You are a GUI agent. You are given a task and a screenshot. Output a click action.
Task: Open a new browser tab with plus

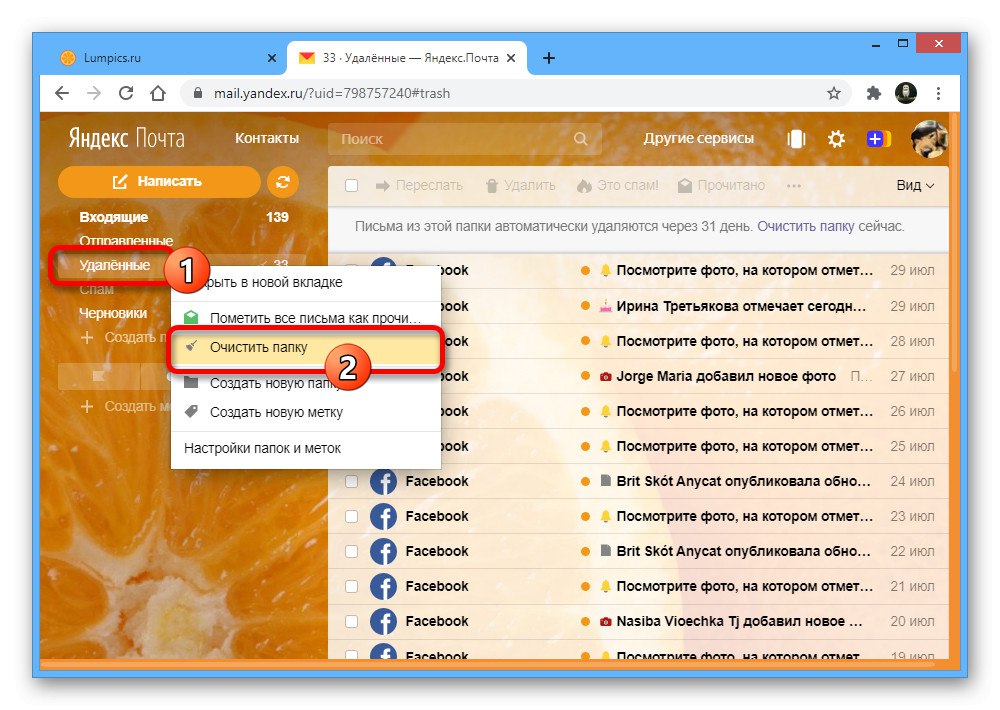(548, 58)
